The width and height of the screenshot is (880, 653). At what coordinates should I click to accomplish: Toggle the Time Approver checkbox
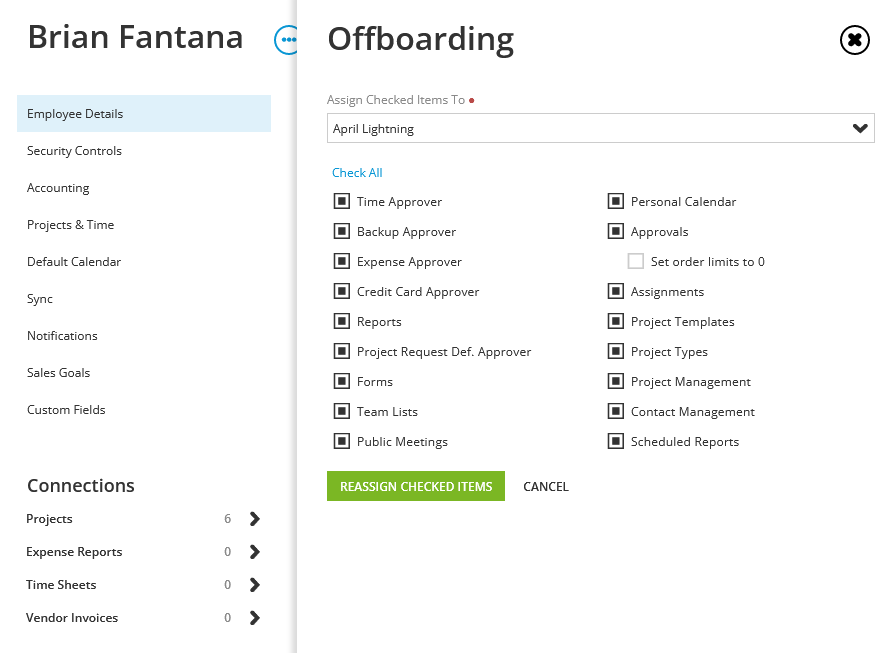tap(342, 201)
